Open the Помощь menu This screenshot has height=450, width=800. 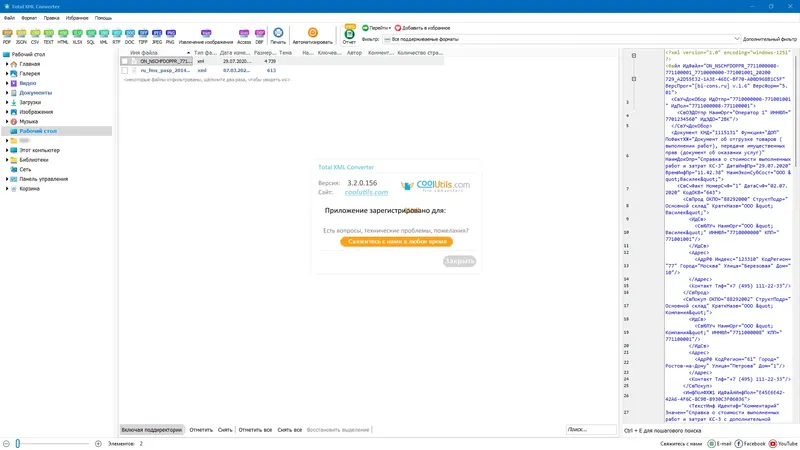point(103,18)
